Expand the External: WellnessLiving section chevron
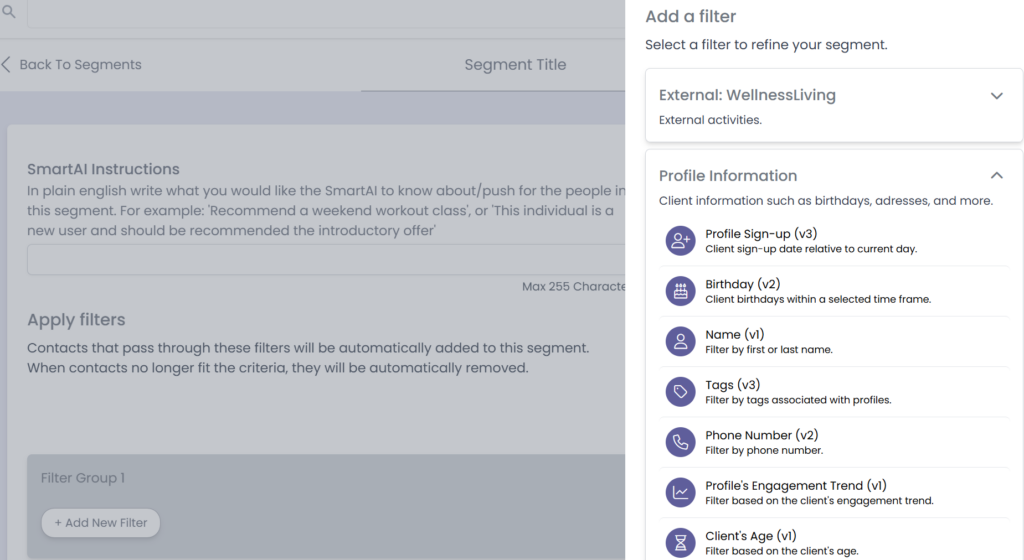 pos(996,96)
